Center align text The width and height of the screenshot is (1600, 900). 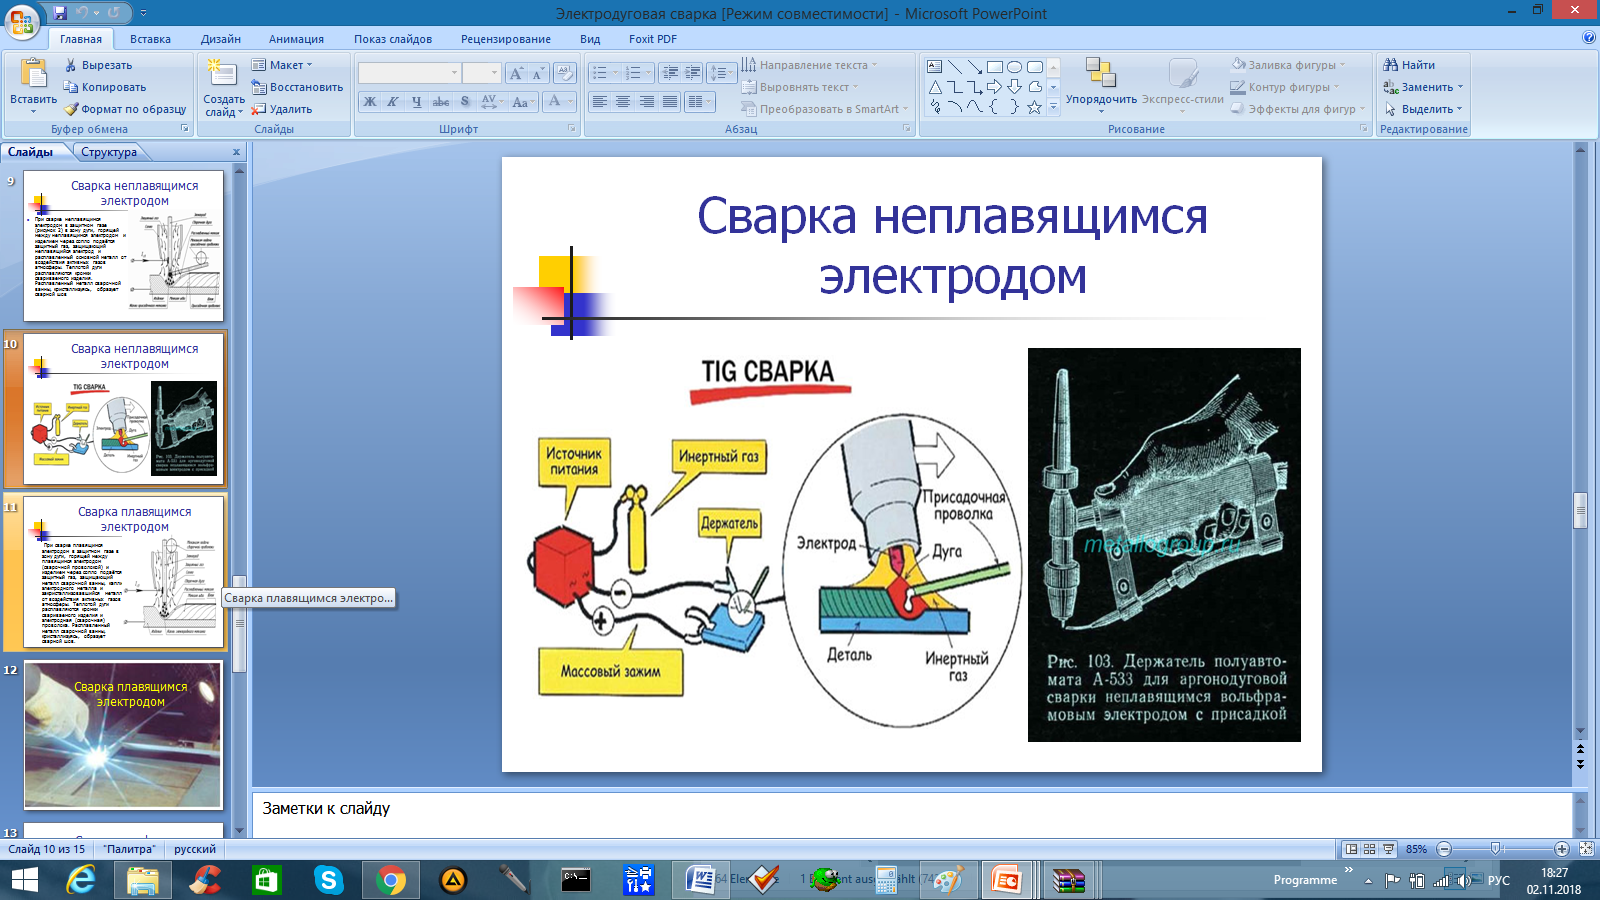(623, 102)
